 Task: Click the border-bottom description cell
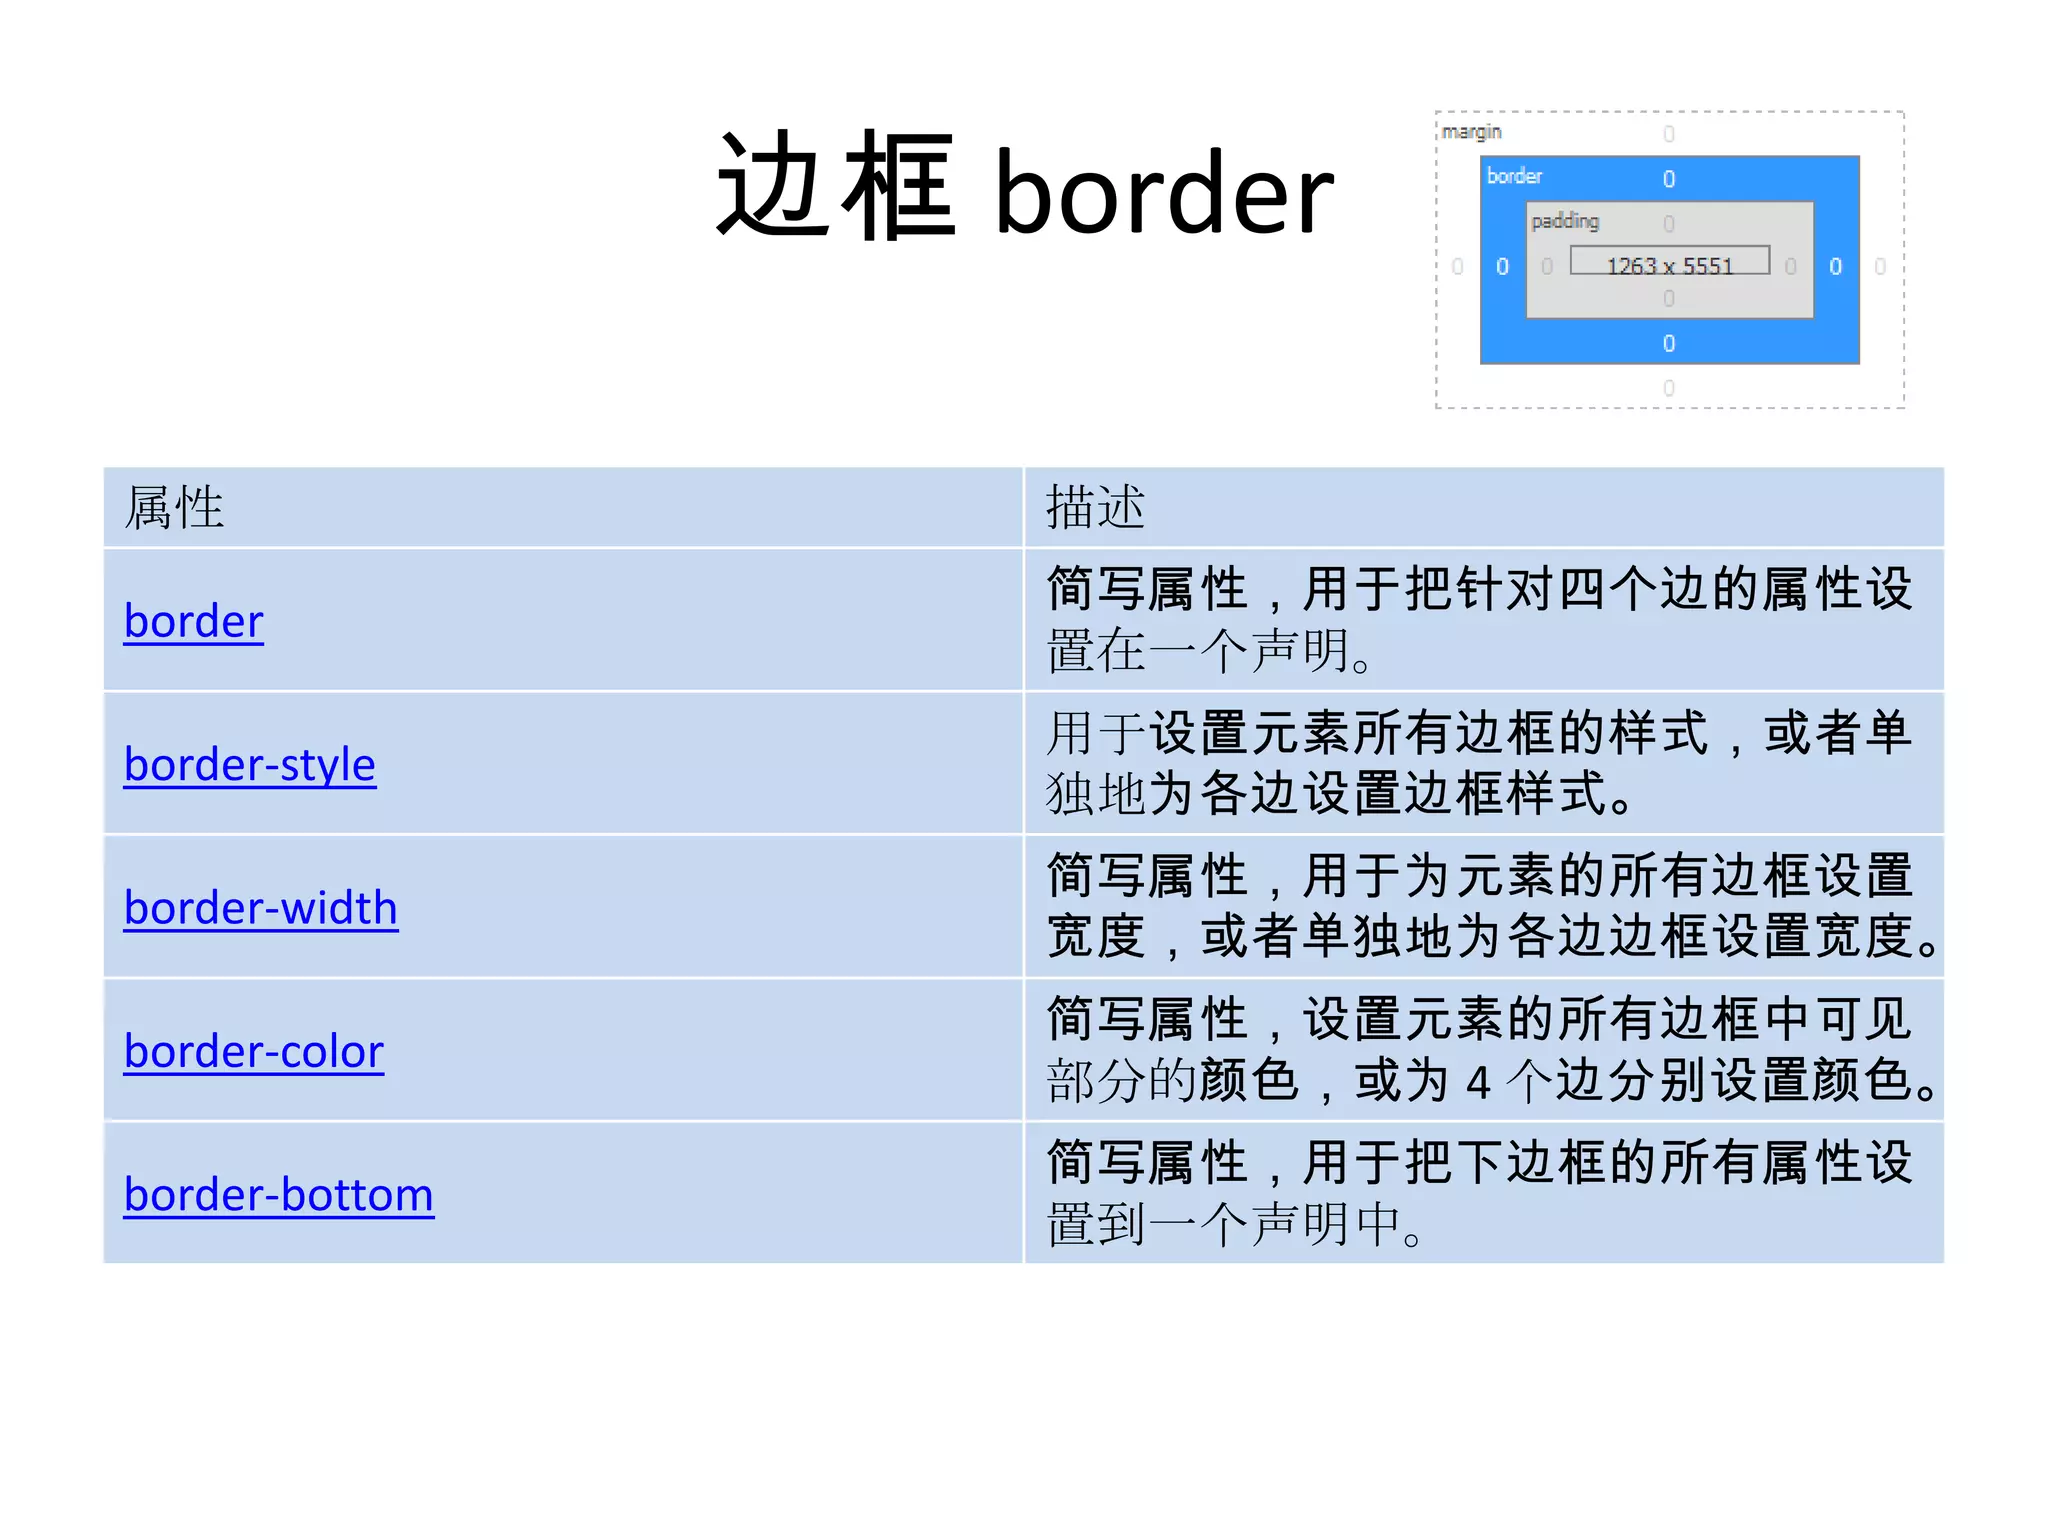point(1485,1192)
